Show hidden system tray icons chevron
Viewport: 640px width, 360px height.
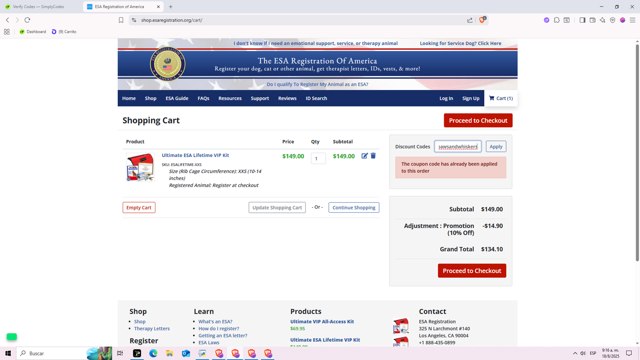575,353
